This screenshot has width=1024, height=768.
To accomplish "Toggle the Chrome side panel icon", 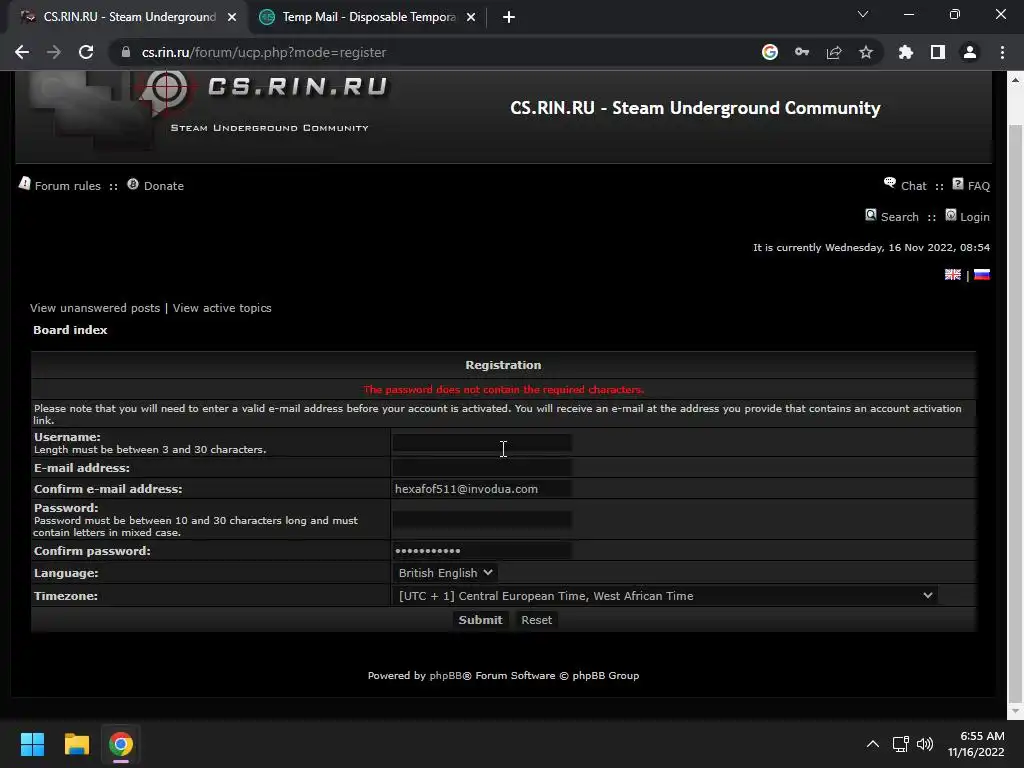I will (x=938, y=52).
